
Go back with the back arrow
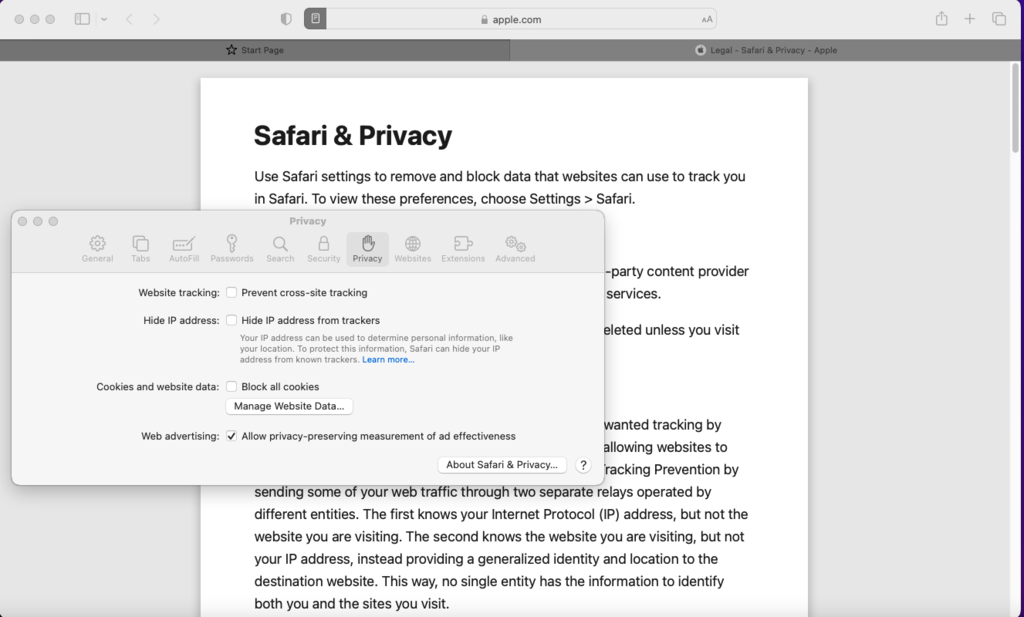(129, 19)
